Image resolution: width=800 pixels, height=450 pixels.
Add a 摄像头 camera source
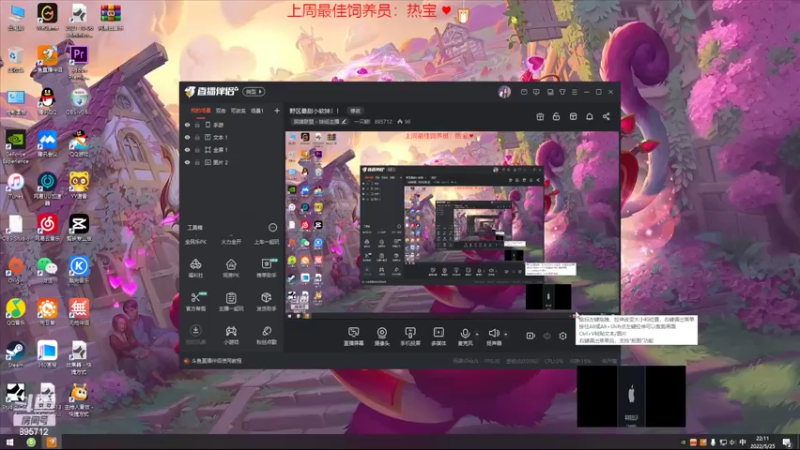pos(382,337)
